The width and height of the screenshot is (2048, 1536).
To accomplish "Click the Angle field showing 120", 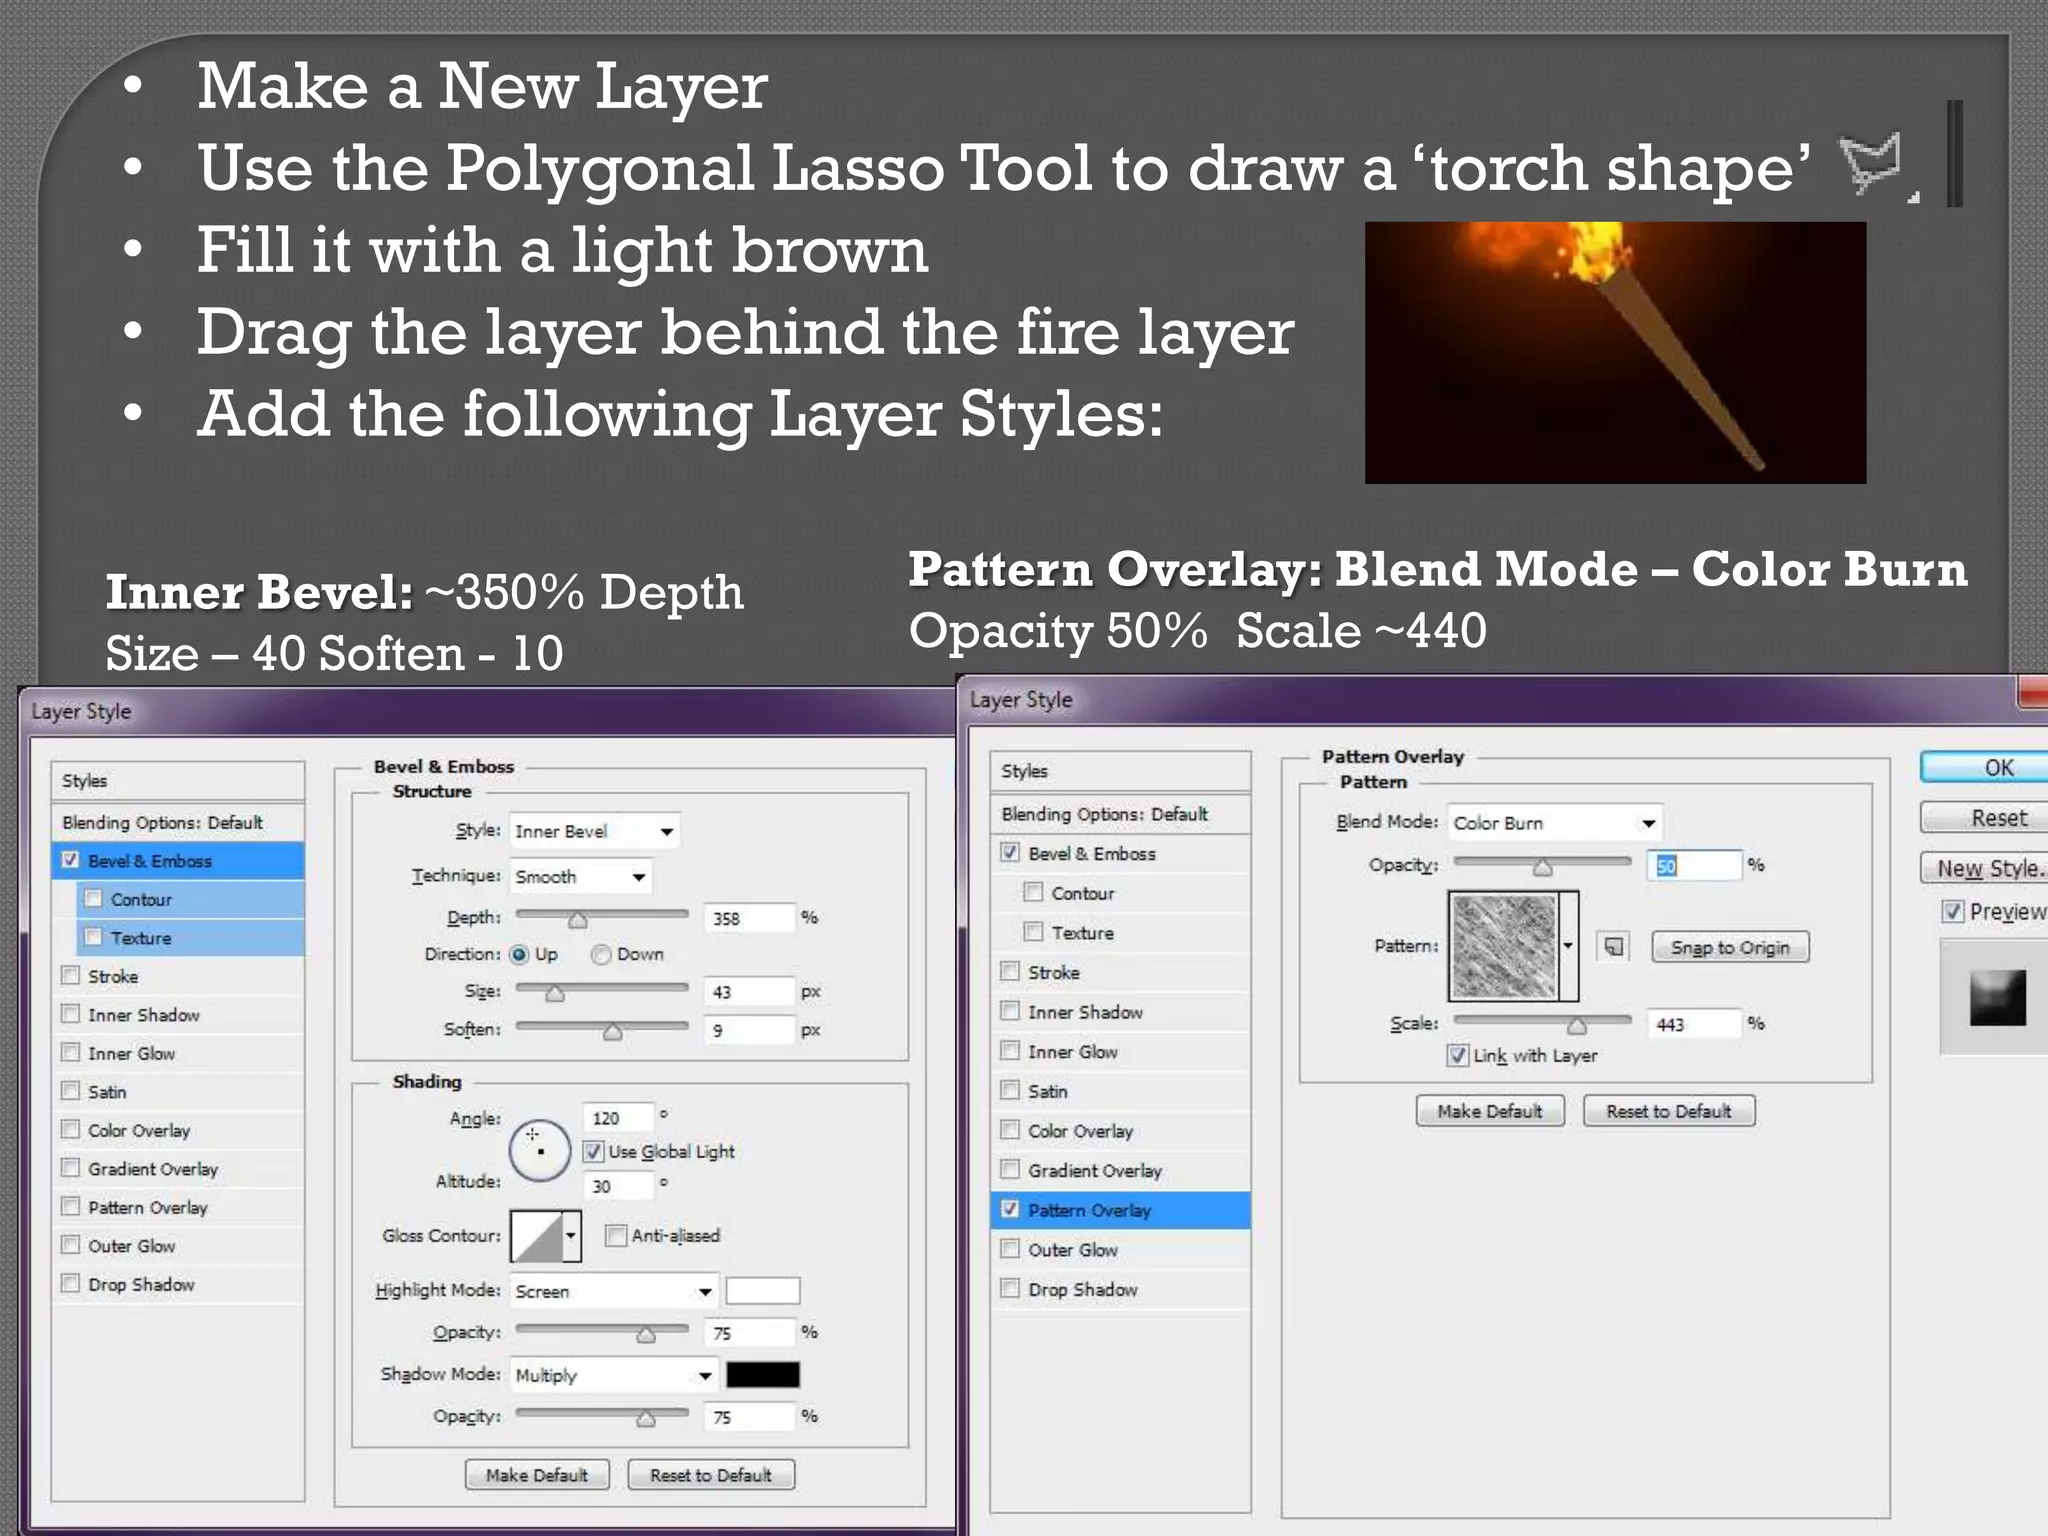I will (618, 1117).
